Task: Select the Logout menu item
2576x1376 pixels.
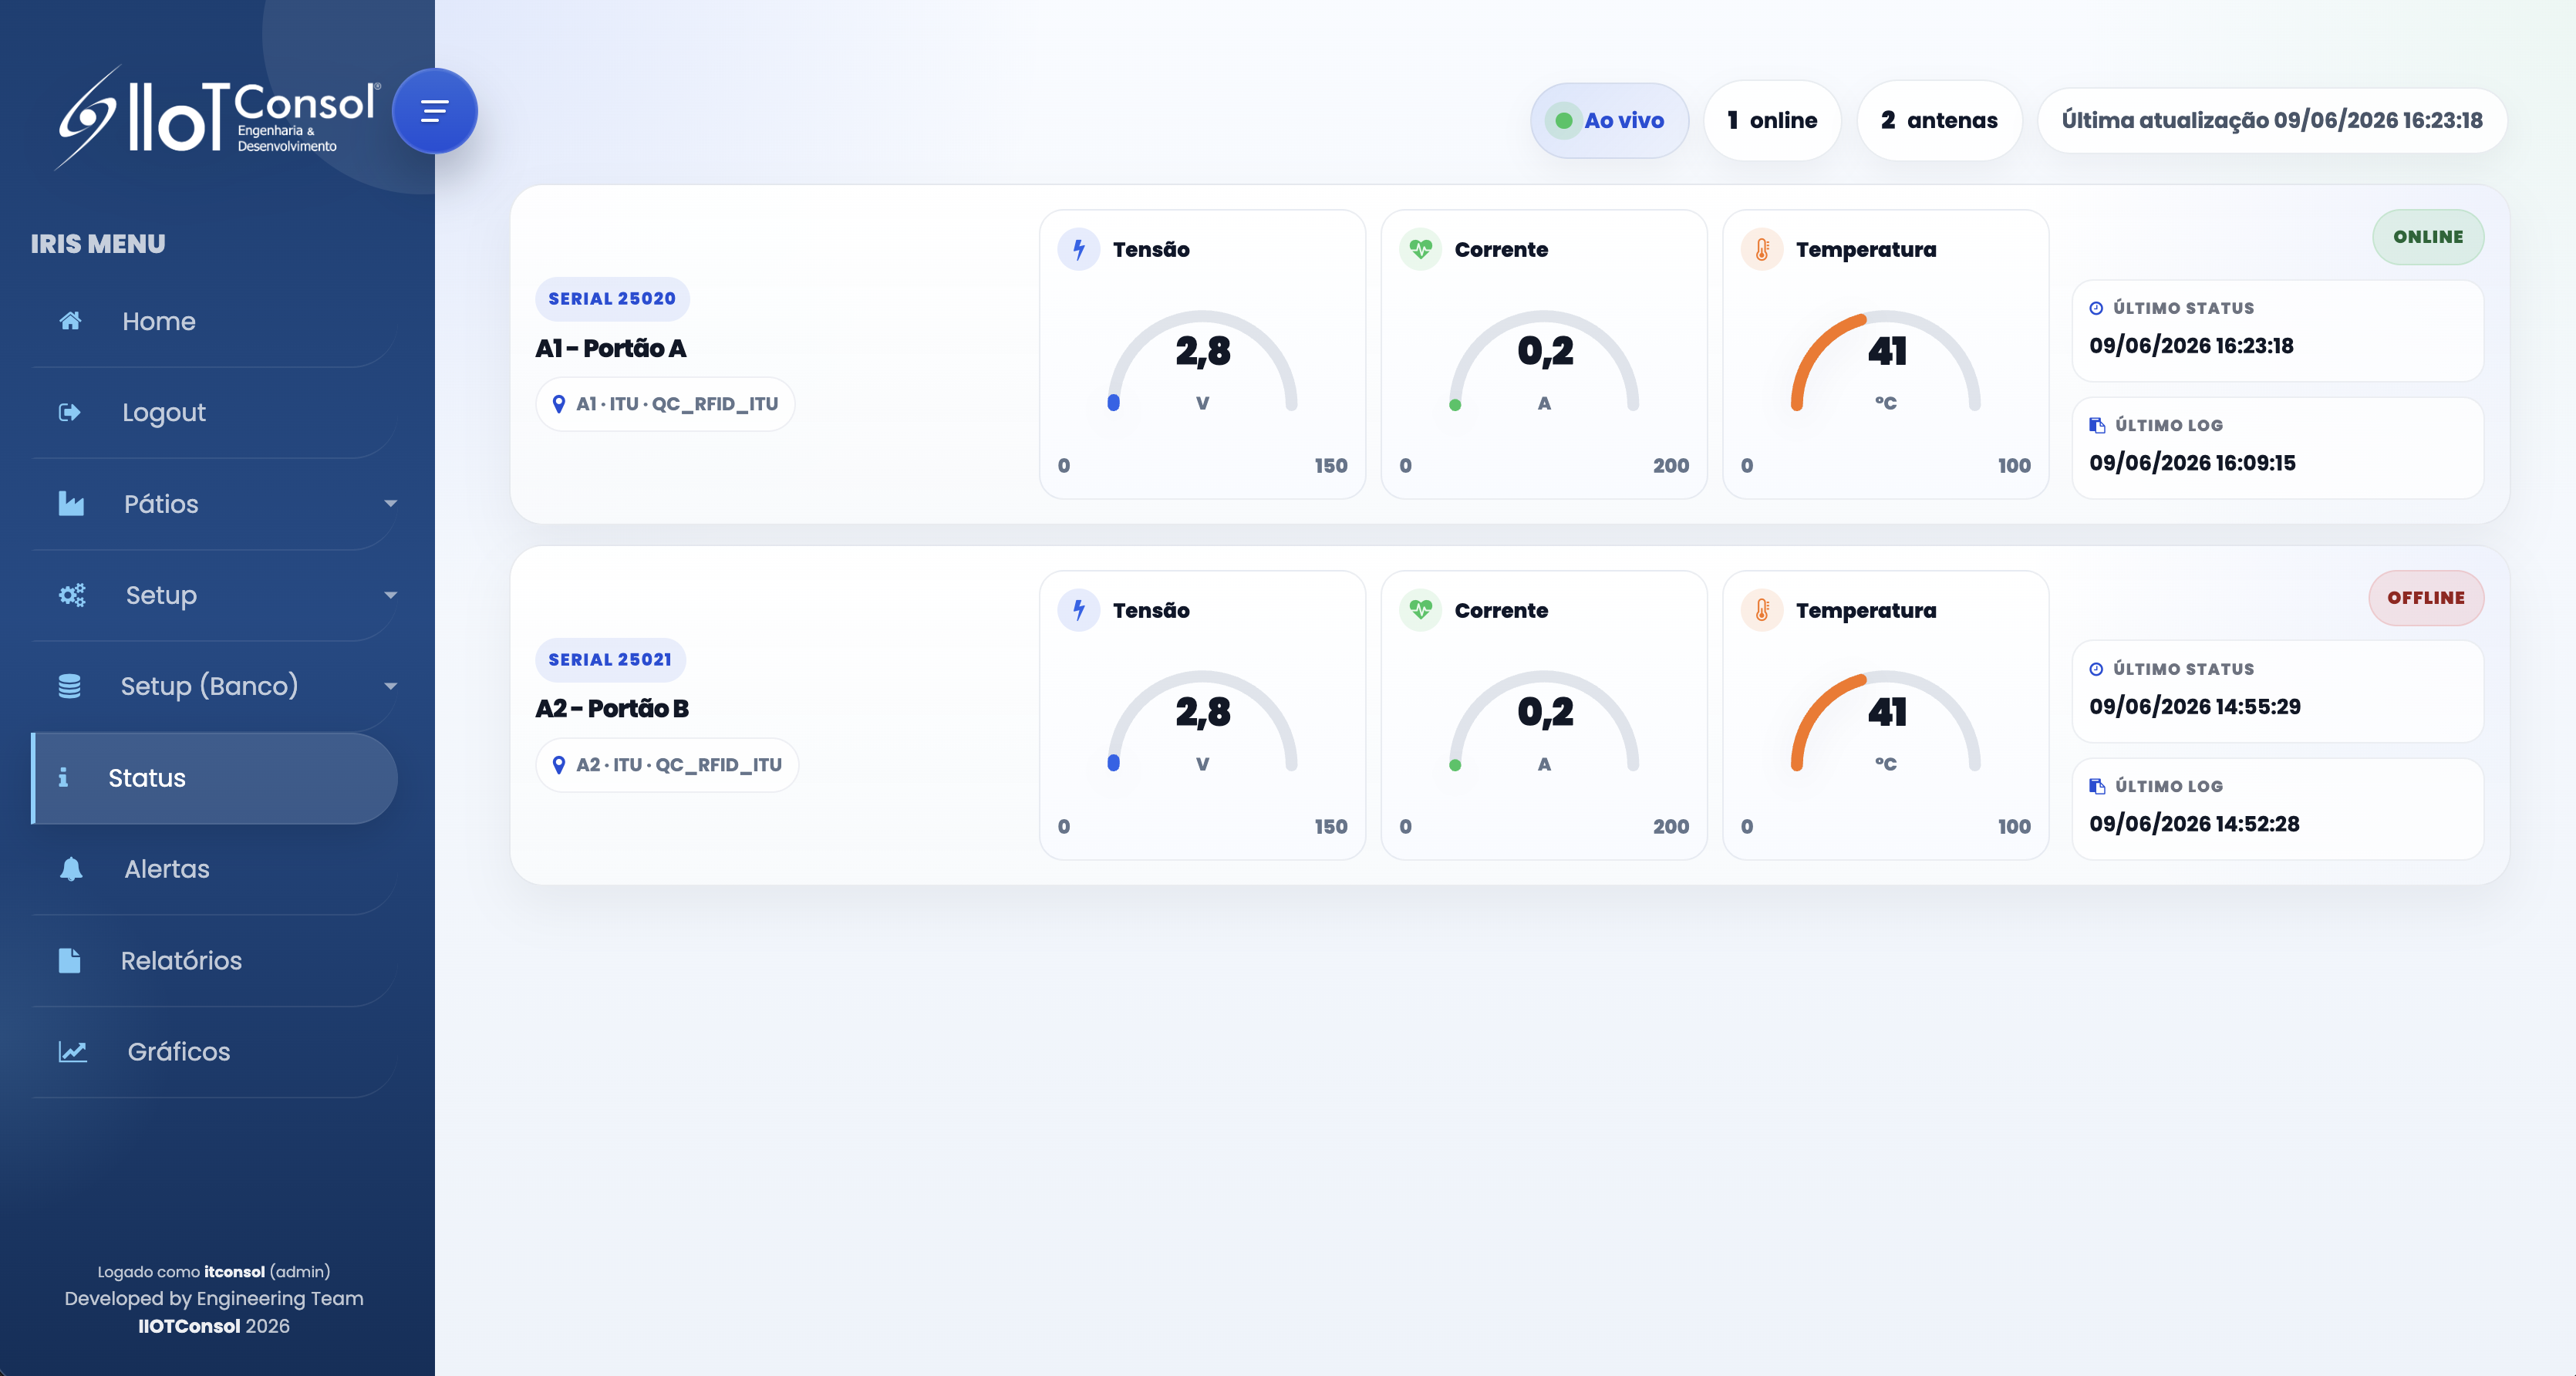Action: pos(214,412)
